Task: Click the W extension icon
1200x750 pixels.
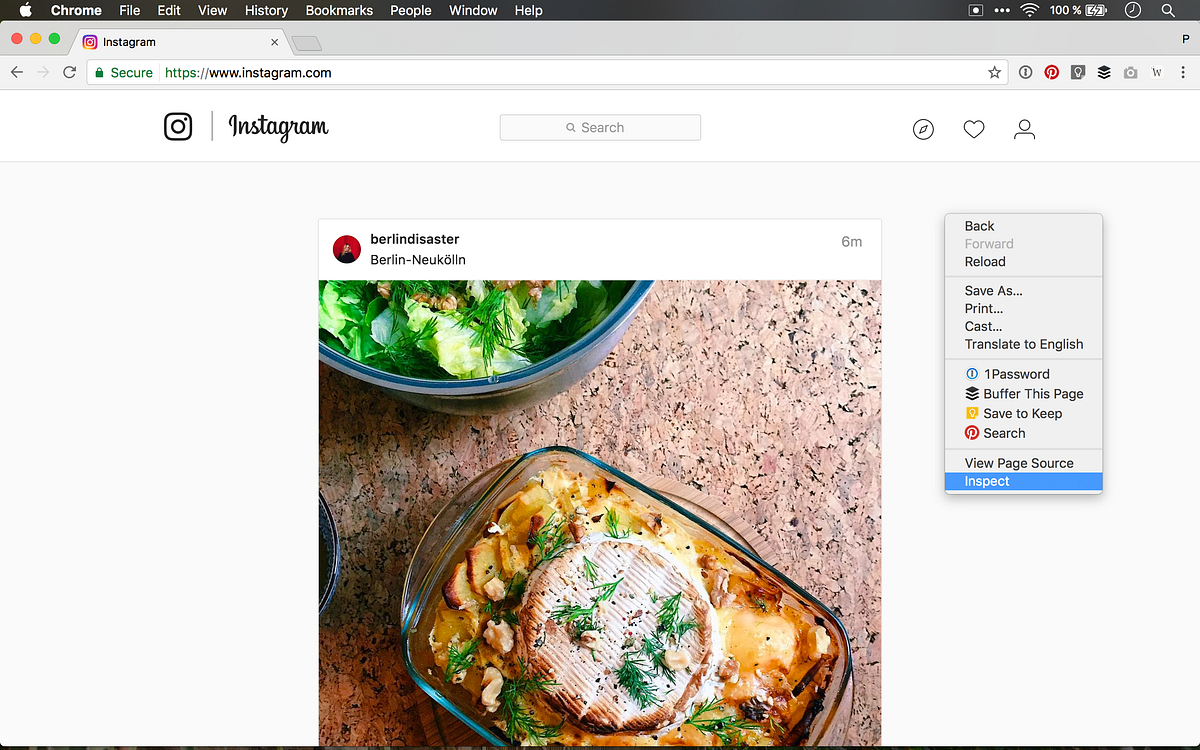Action: point(1157,72)
